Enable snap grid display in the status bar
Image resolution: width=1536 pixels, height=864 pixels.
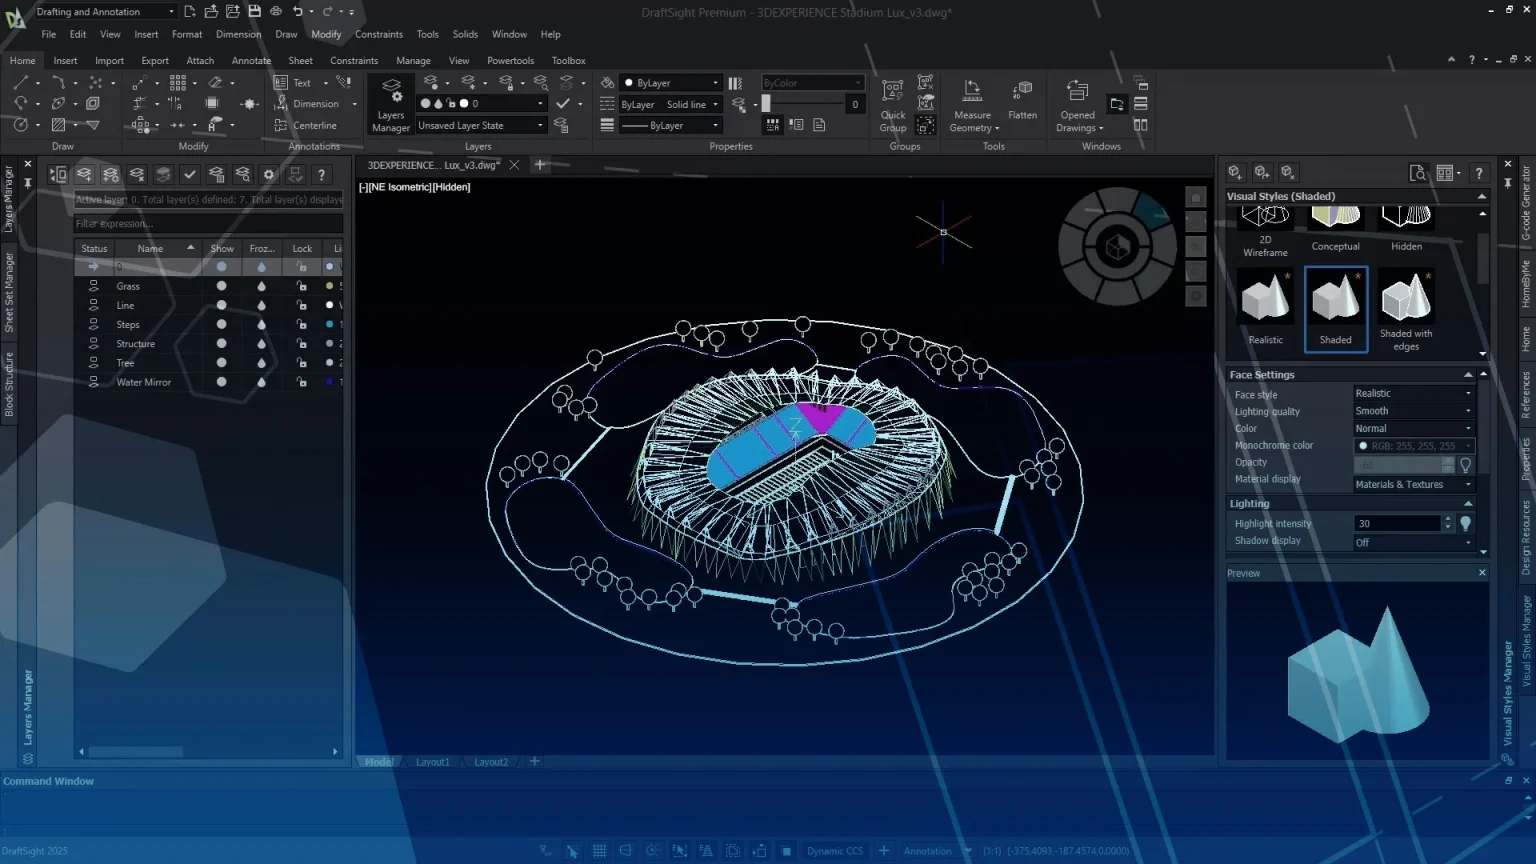[x=599, y=849]
